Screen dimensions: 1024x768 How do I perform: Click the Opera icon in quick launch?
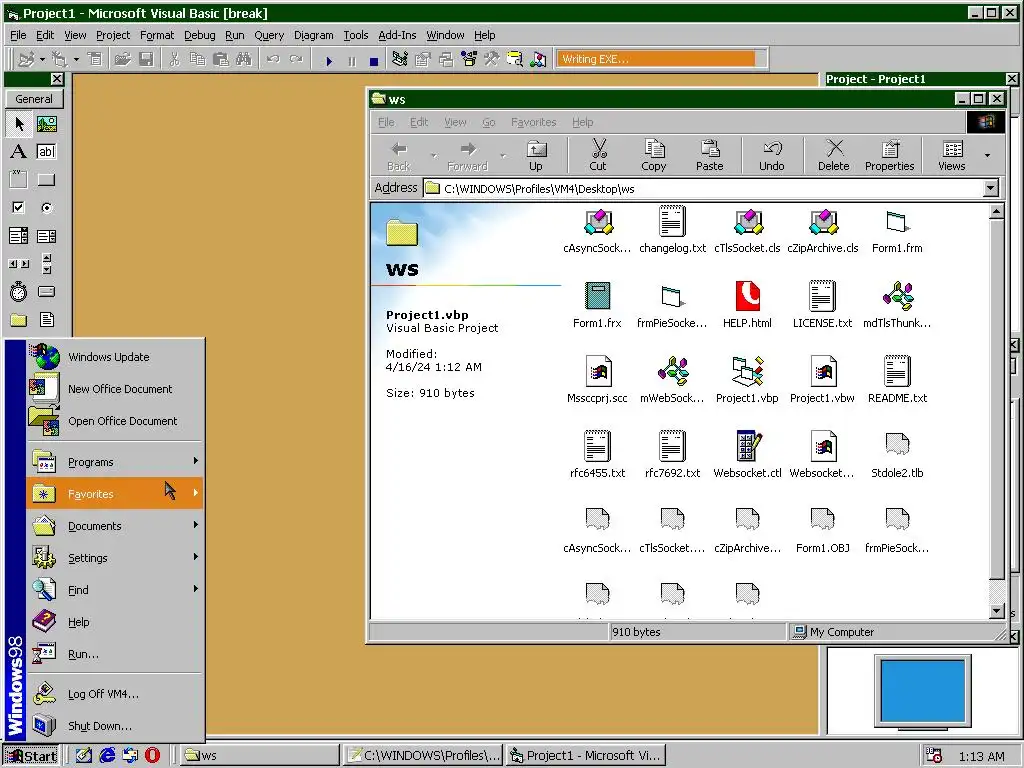[x=152, y=756]
